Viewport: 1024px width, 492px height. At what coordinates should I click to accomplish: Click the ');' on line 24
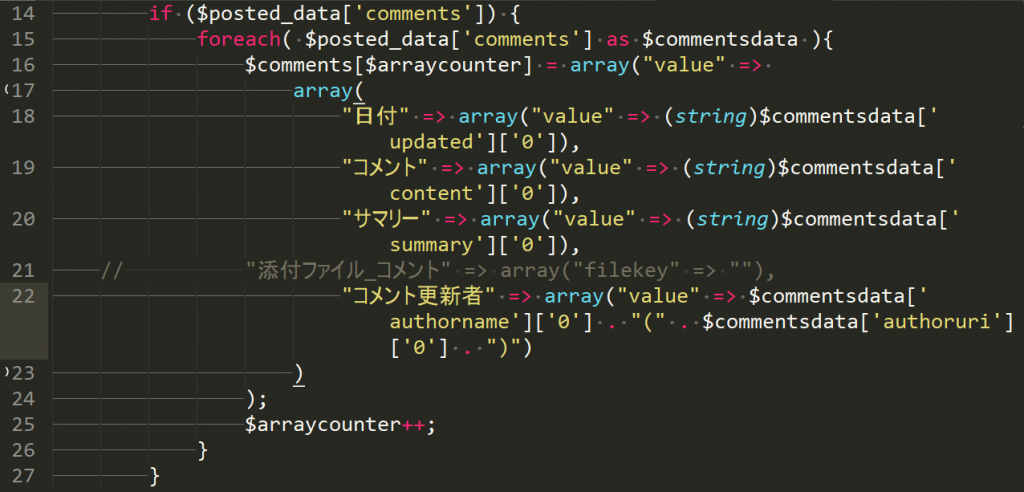[256, 399]
